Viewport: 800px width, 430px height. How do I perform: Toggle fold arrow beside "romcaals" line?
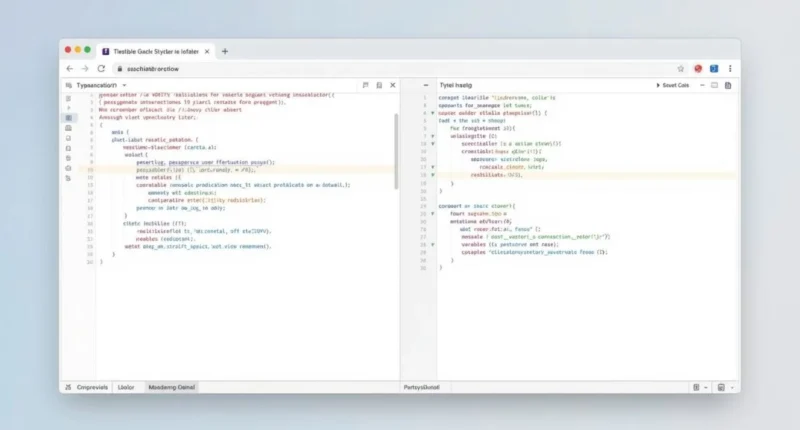(433, 167)
